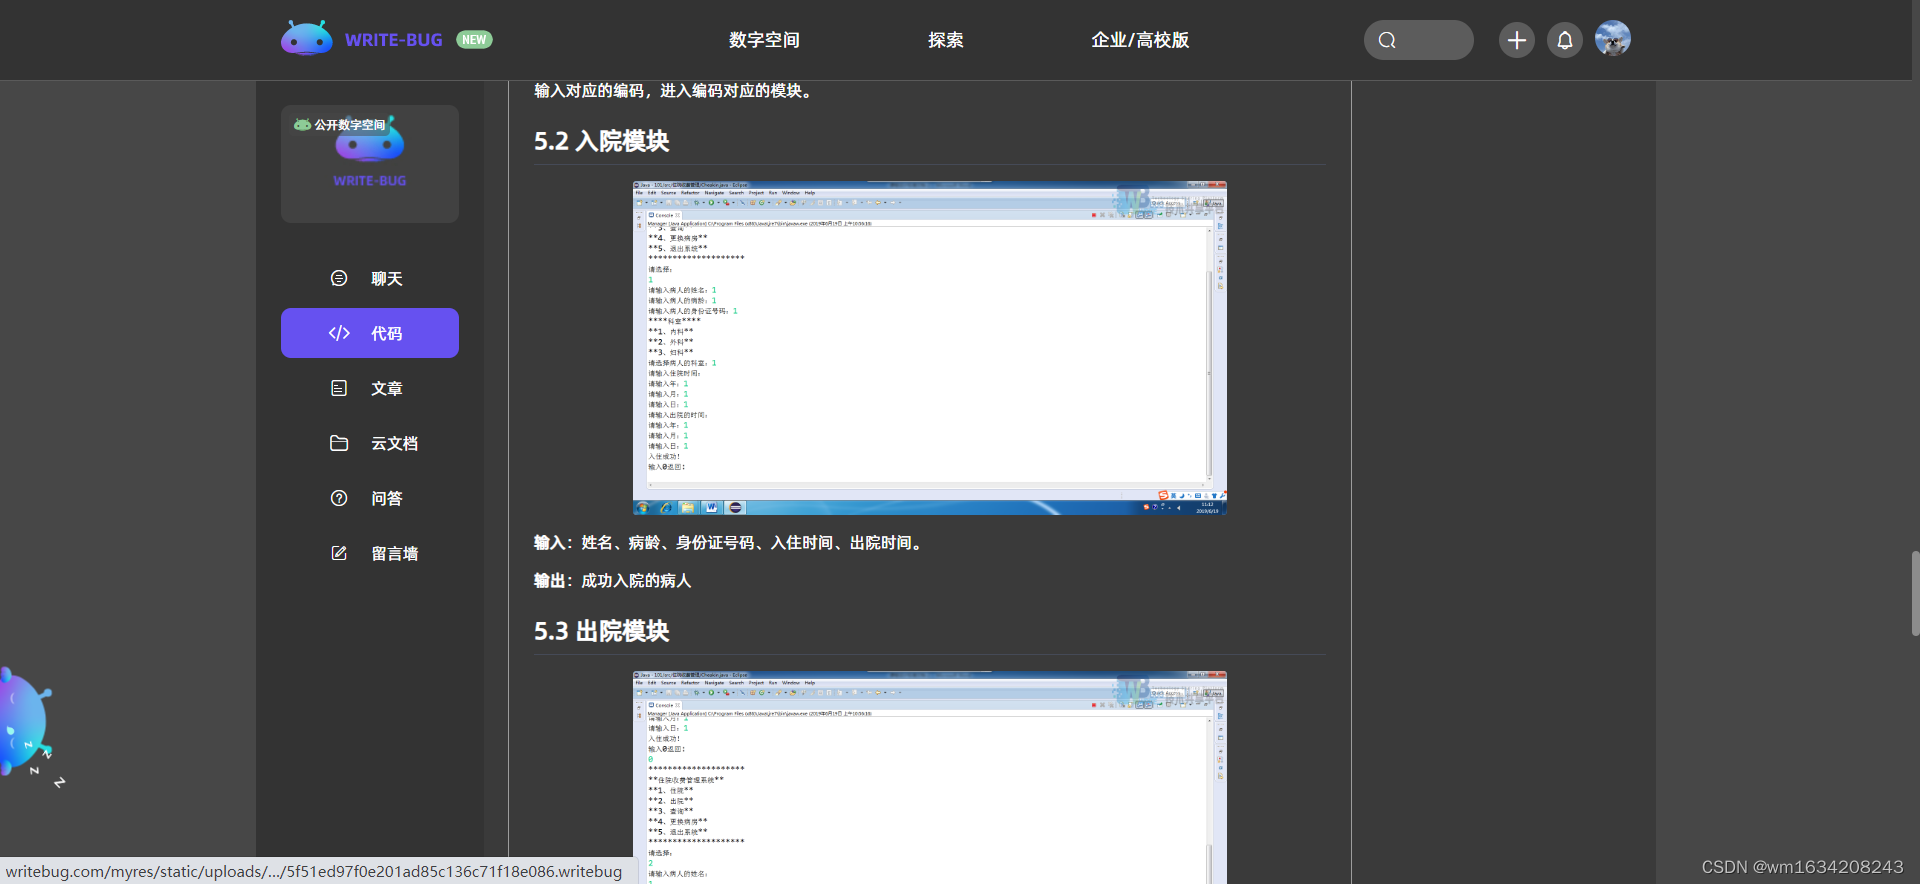Open the 数字空间 menu
The height and width of the screenshot is (884, 1920).
764,40
